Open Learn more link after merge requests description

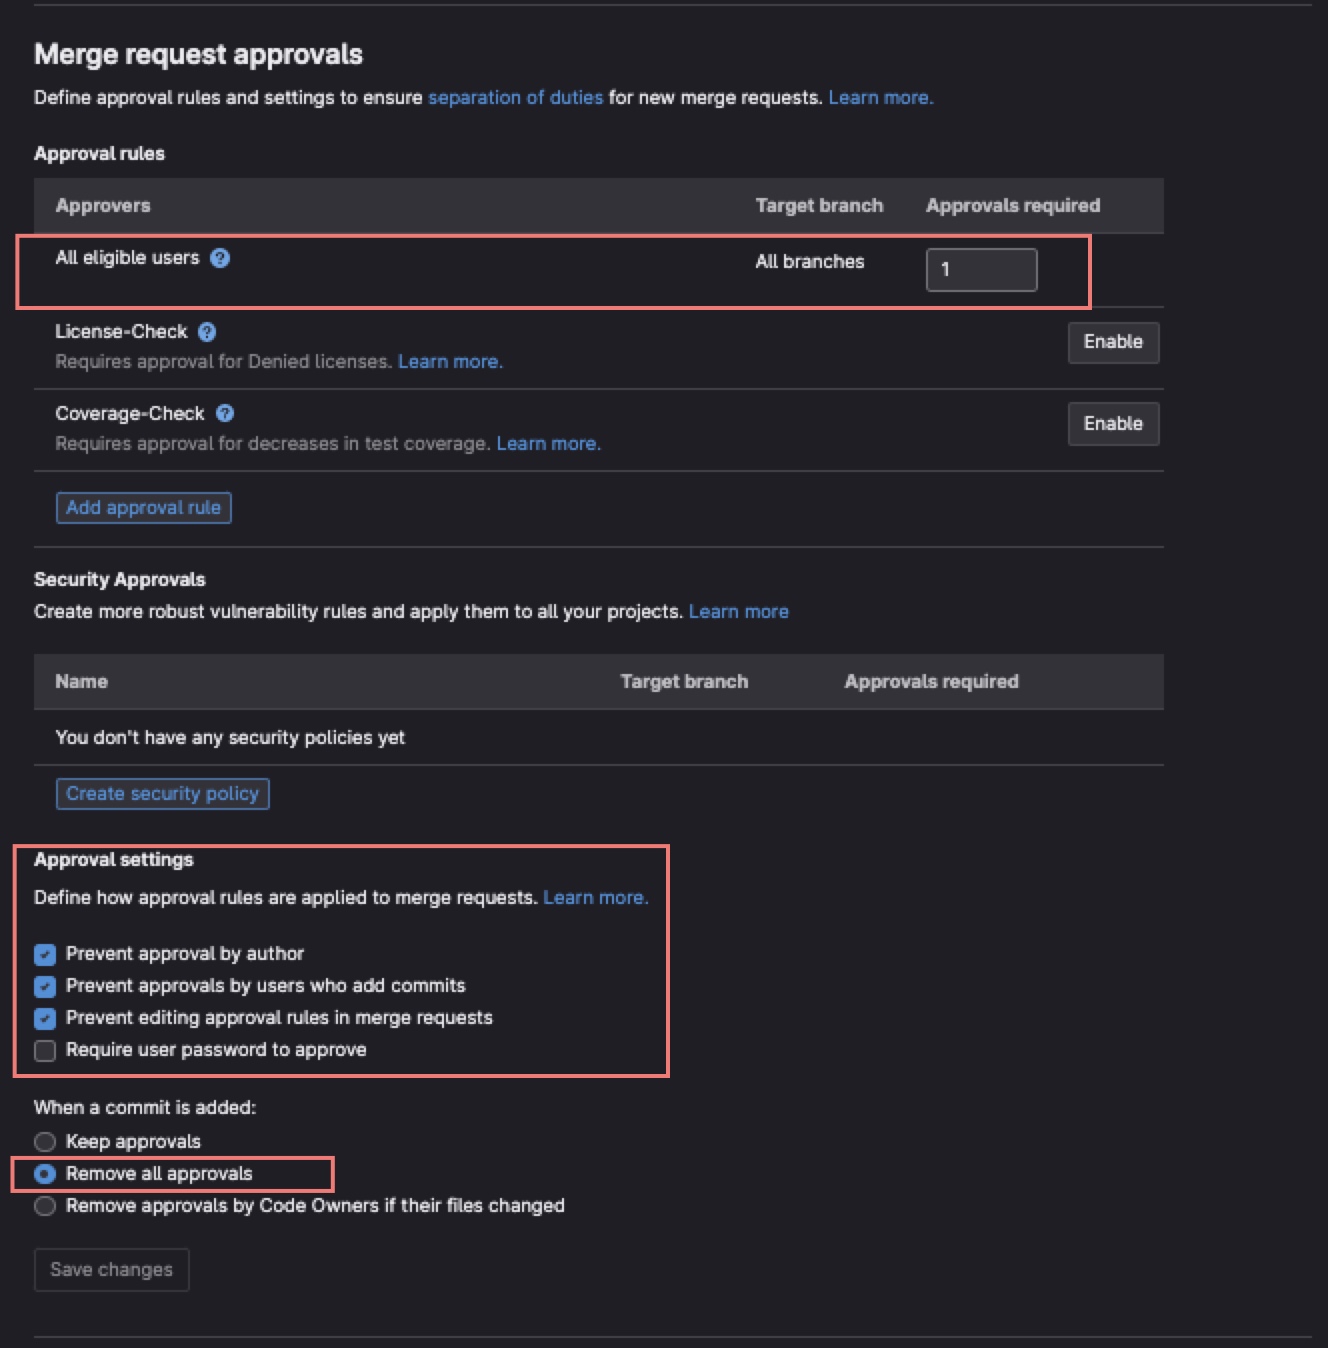point(880,98)
